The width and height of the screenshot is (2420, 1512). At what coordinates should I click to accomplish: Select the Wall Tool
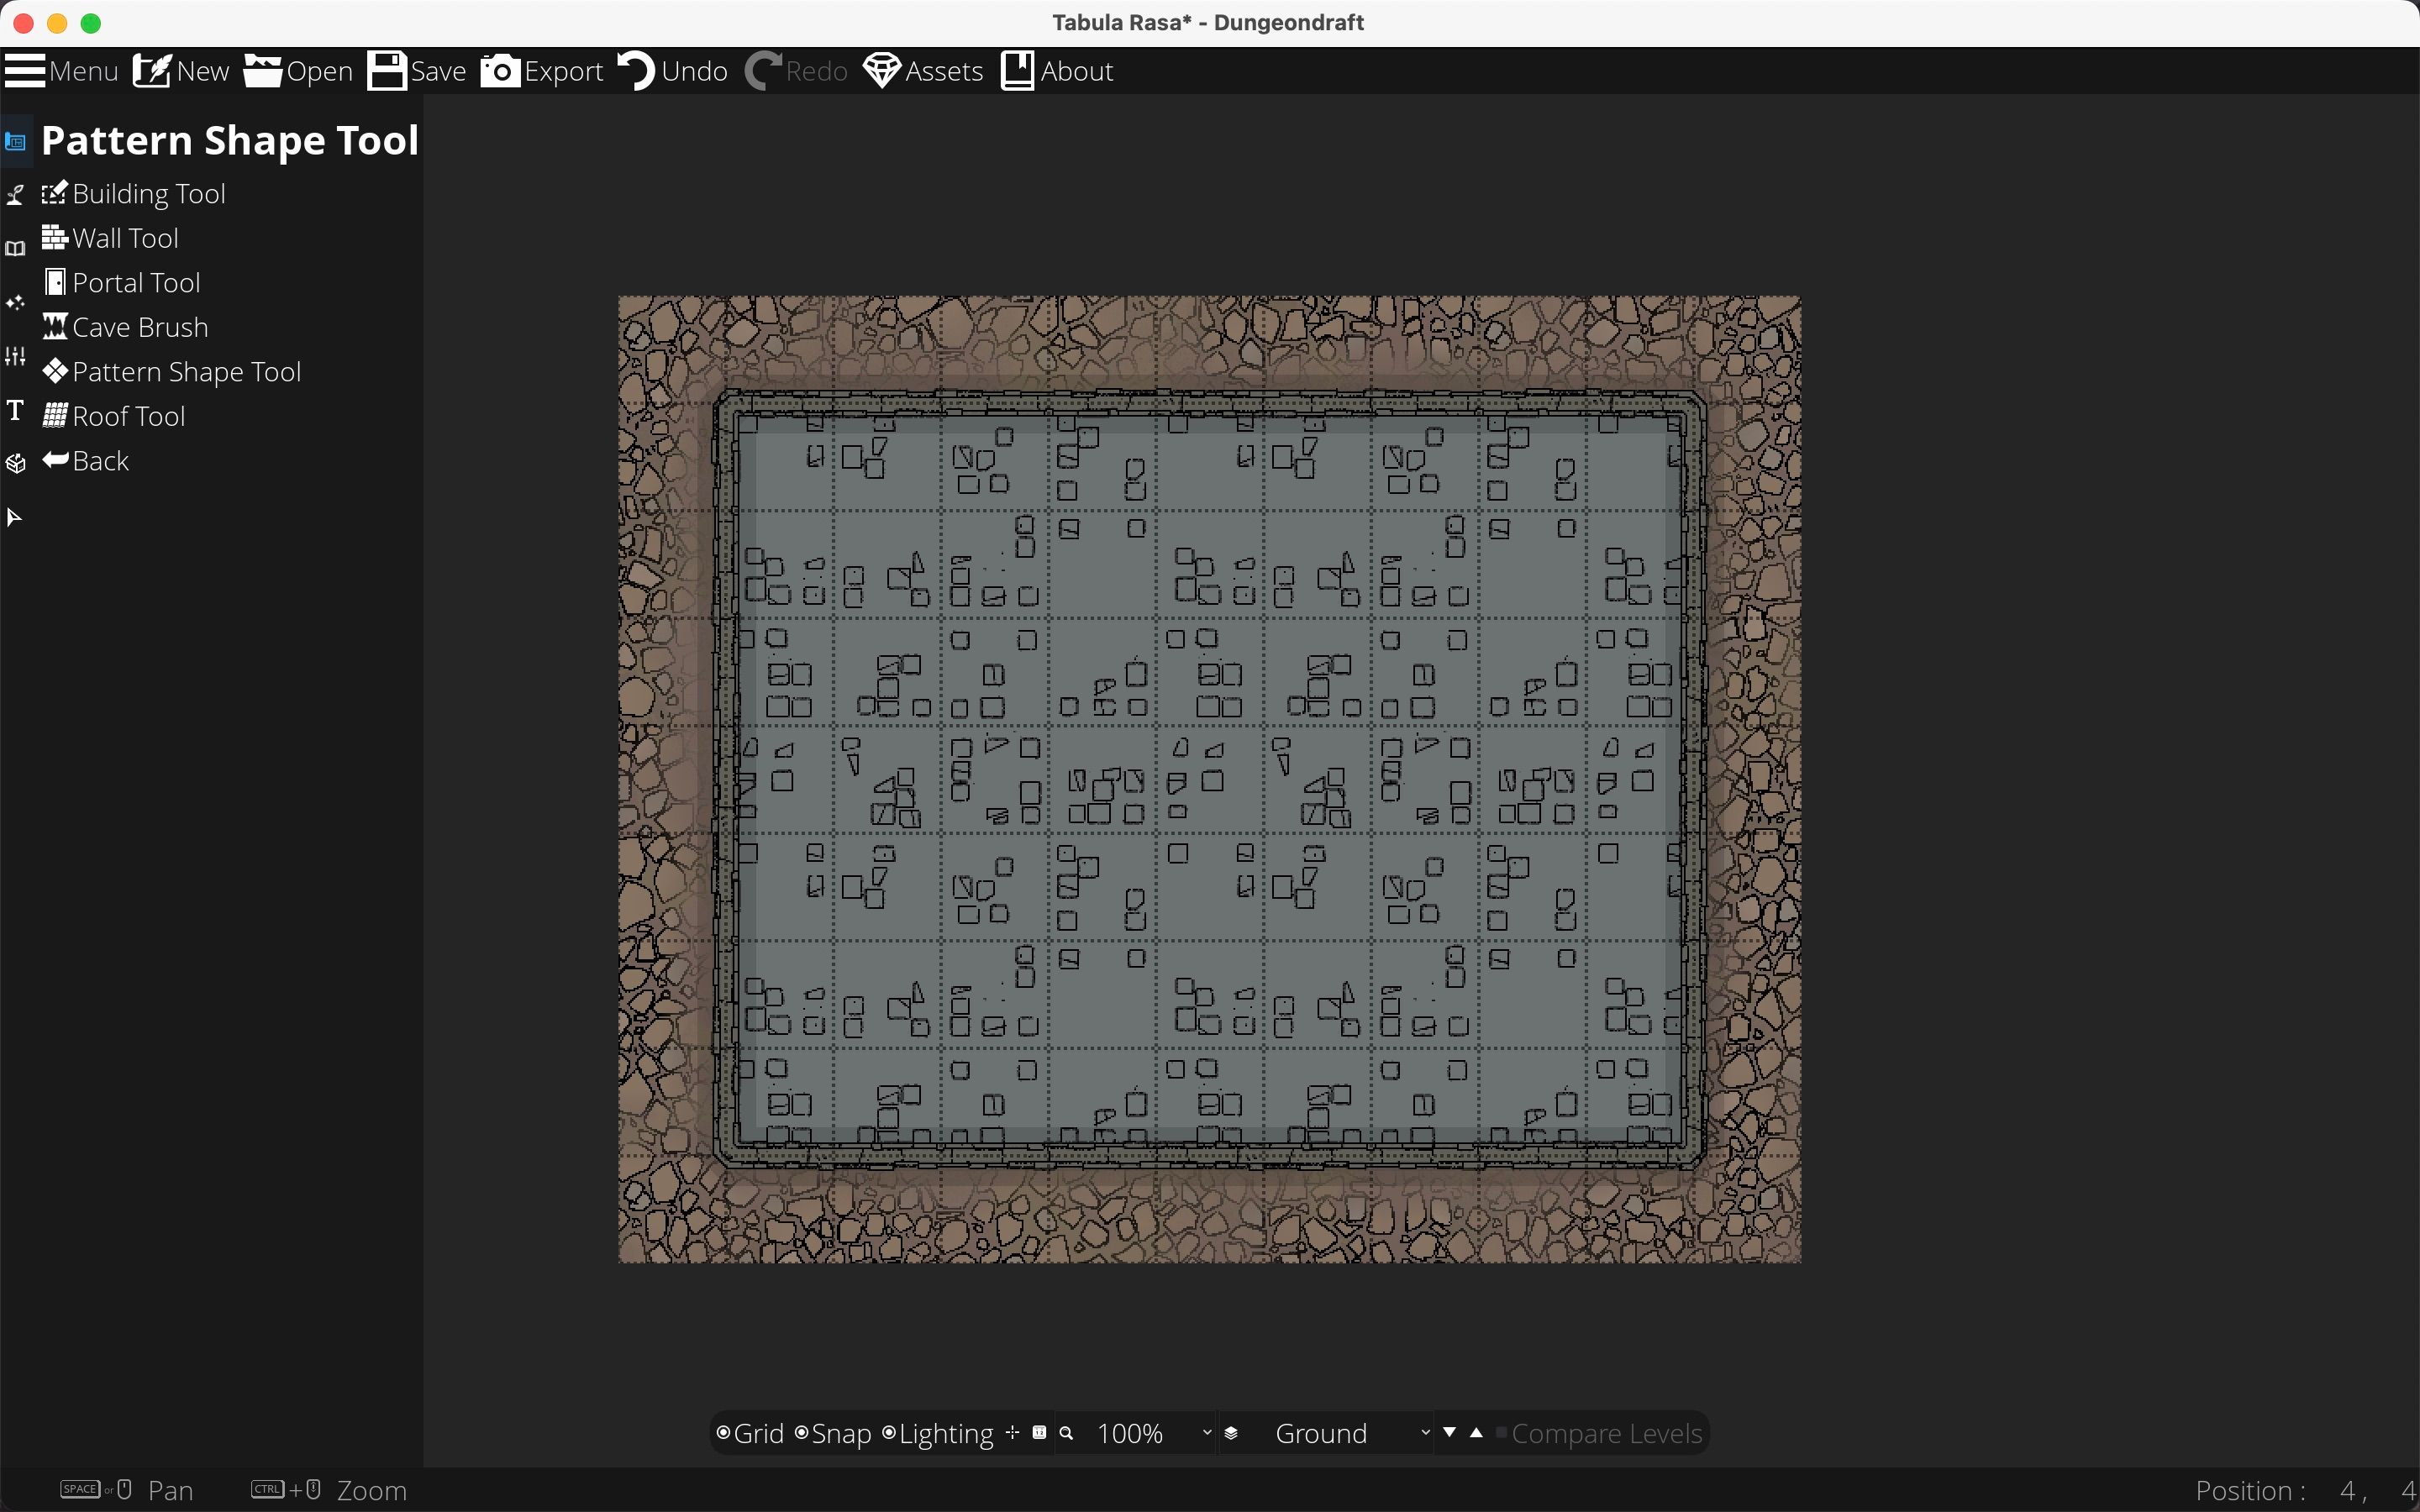pyautogui.click(x=126, y=238)
